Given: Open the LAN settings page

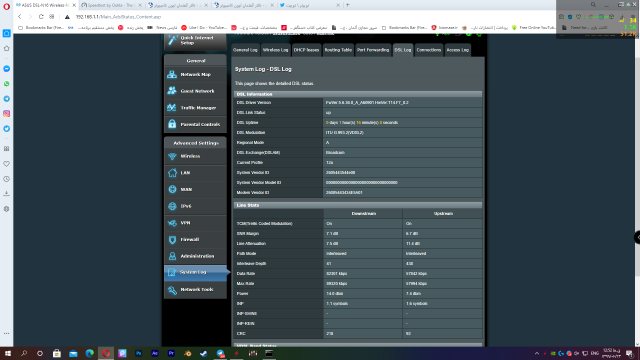Looking at the screenshot, I should pos(195,173).
